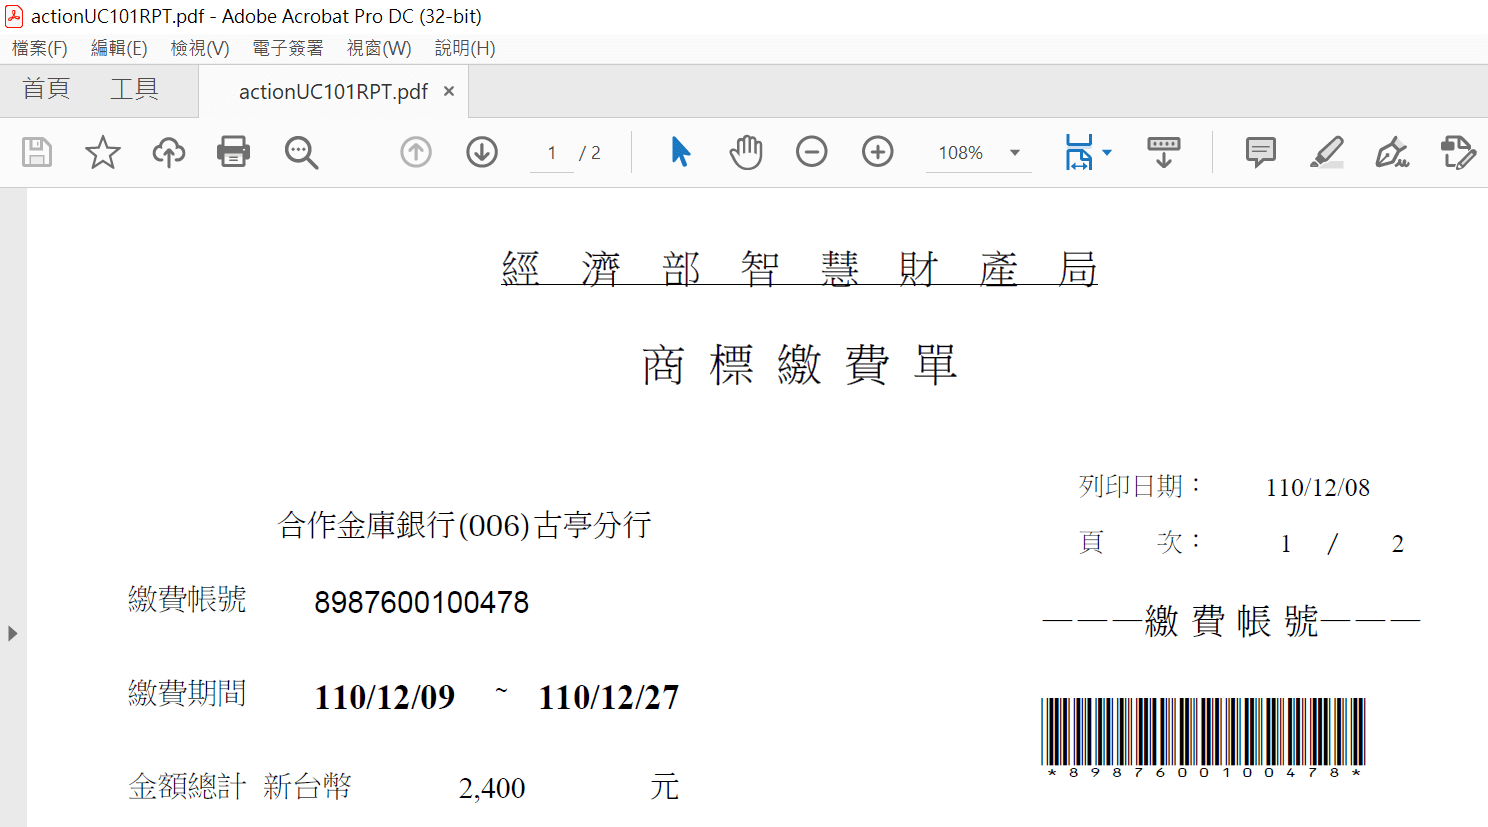The height and width of the screenshot is (827, 1488).
Task: Click the Save file icon
Action: coord(37,152)
